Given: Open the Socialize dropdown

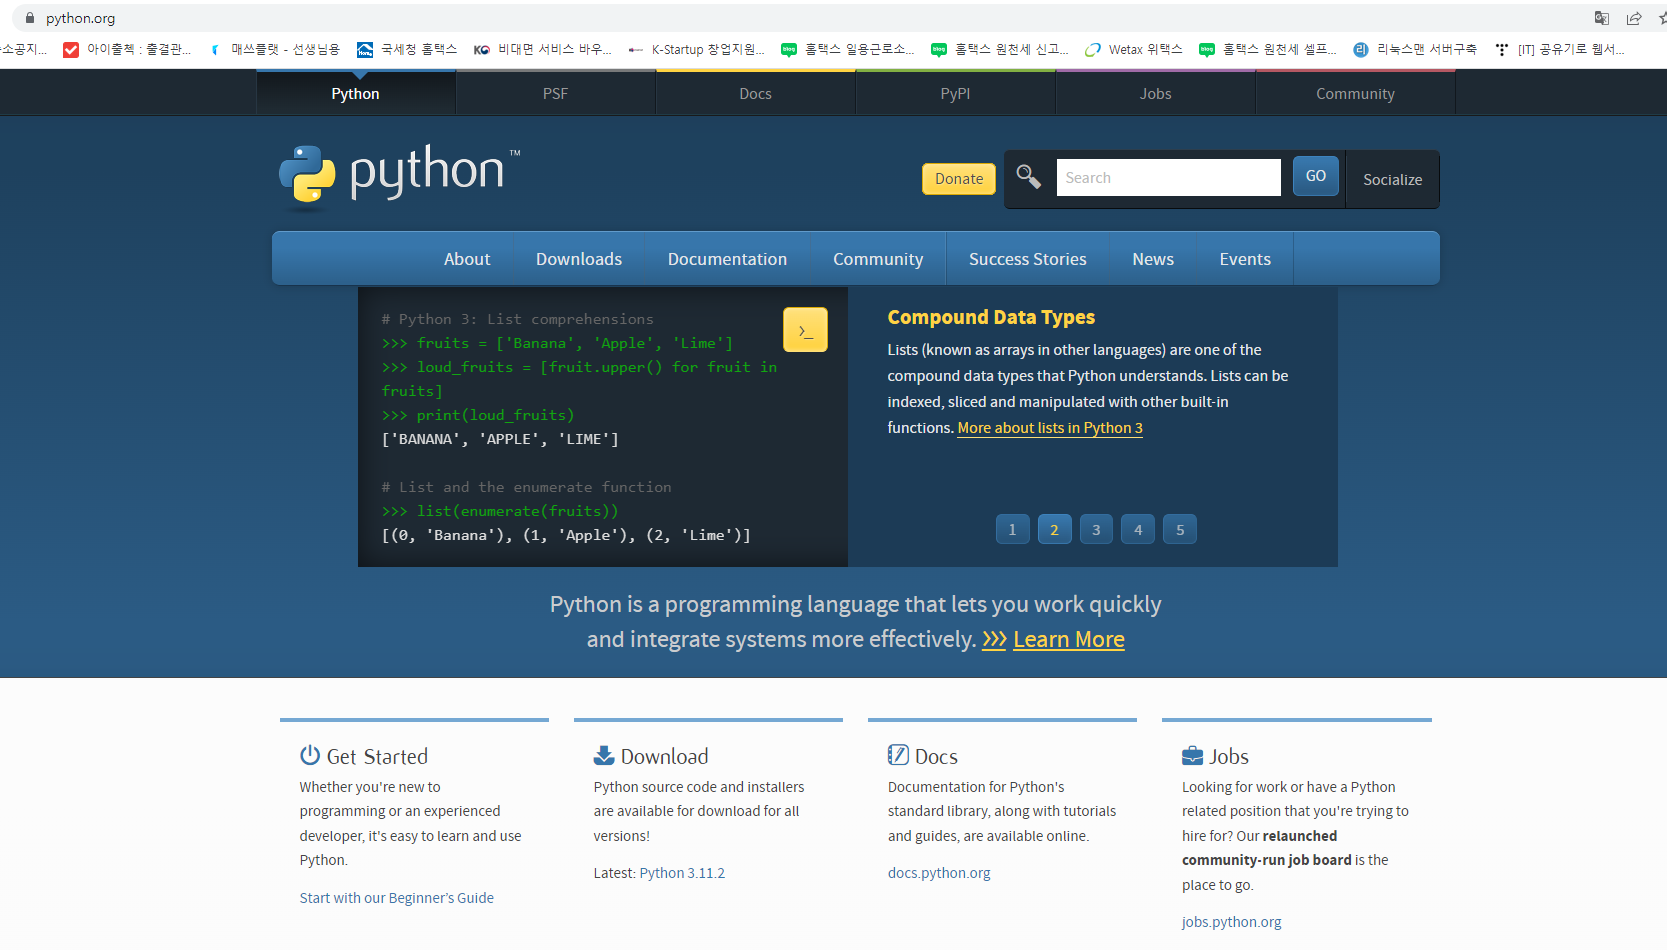Looking at the screenshot, I should coord(1393,180).
